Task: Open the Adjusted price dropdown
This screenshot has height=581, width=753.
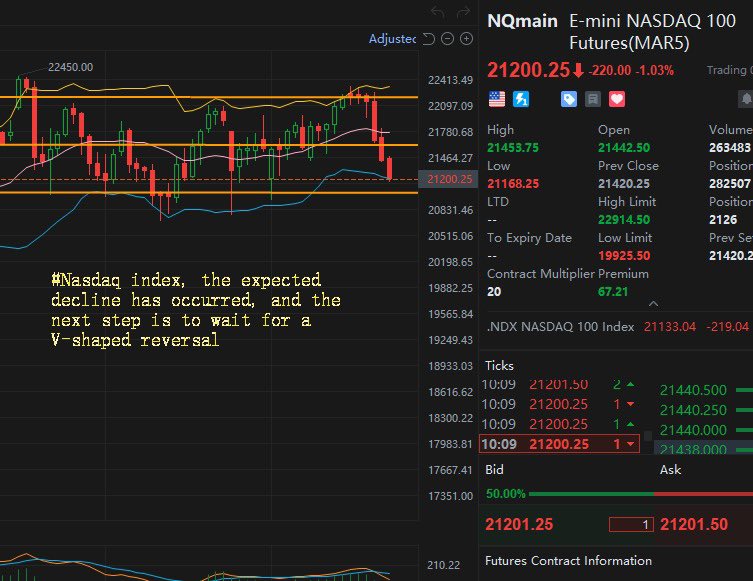Action: coord(392,39)
